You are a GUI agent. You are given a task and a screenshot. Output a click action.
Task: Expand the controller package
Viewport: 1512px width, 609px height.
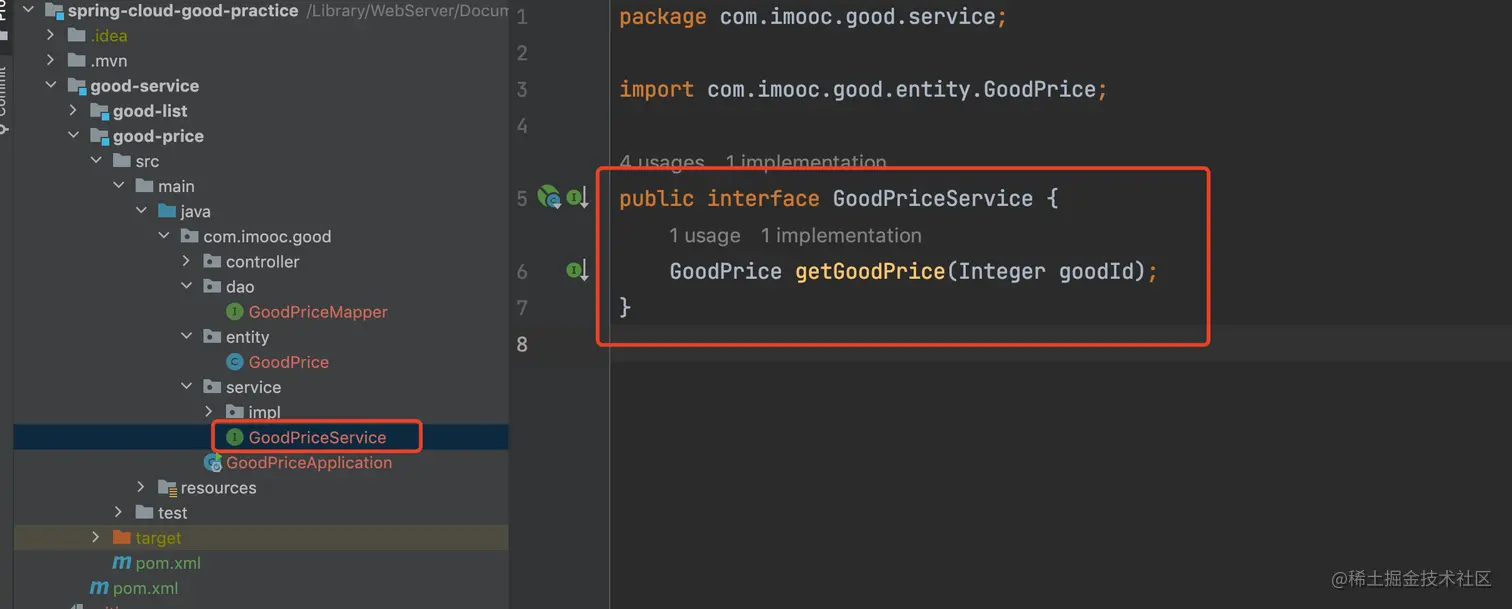pos(186,261)
